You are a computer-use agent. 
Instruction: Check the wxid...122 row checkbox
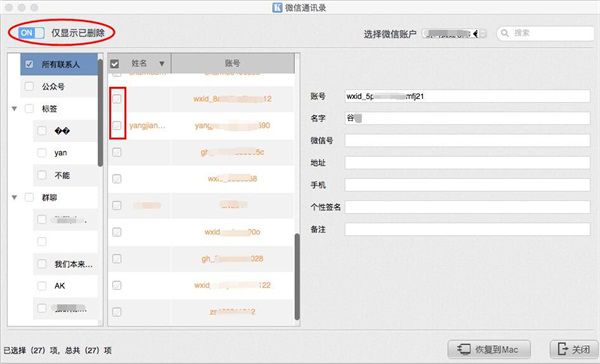click(117, 286)
